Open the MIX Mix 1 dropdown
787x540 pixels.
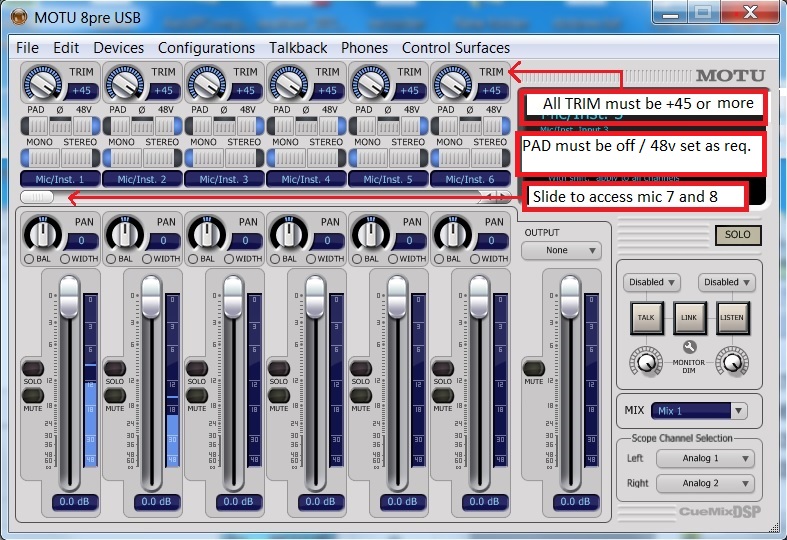[699, 411]
